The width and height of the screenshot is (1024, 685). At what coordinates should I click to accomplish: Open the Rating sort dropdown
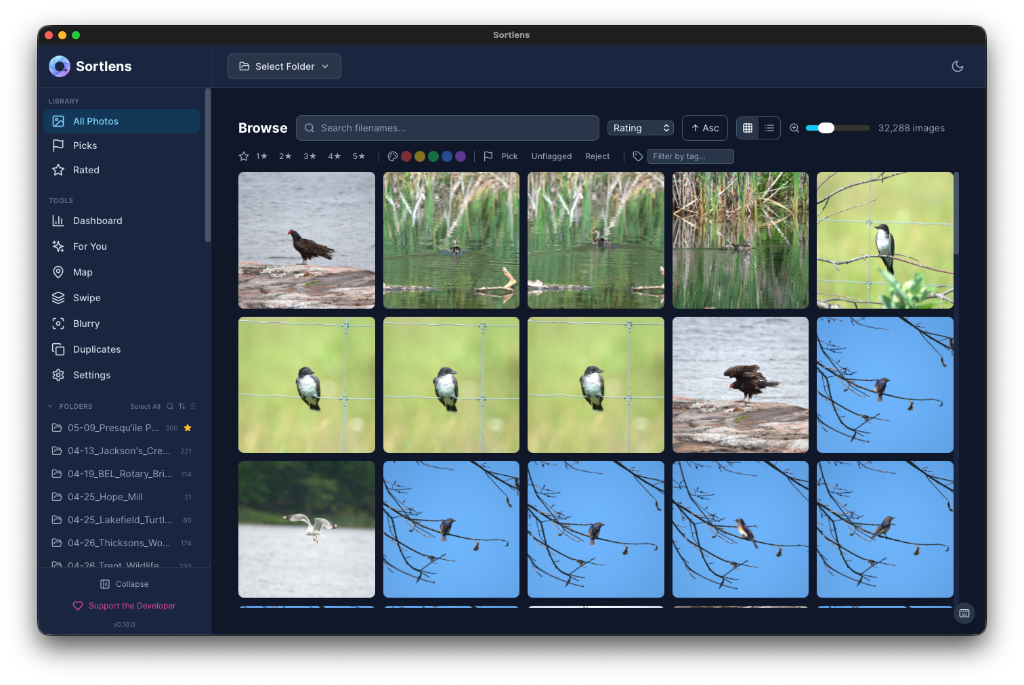641,128
